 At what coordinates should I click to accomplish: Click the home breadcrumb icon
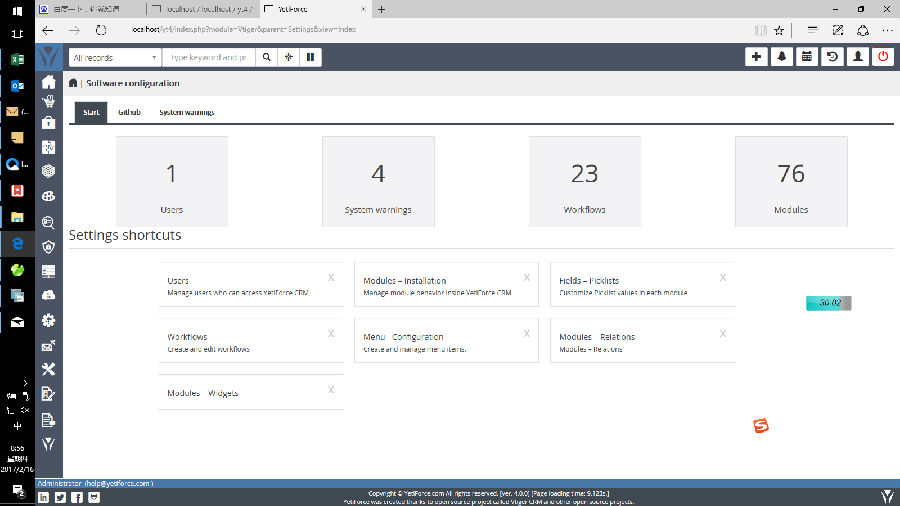click(x=73, y=83)
